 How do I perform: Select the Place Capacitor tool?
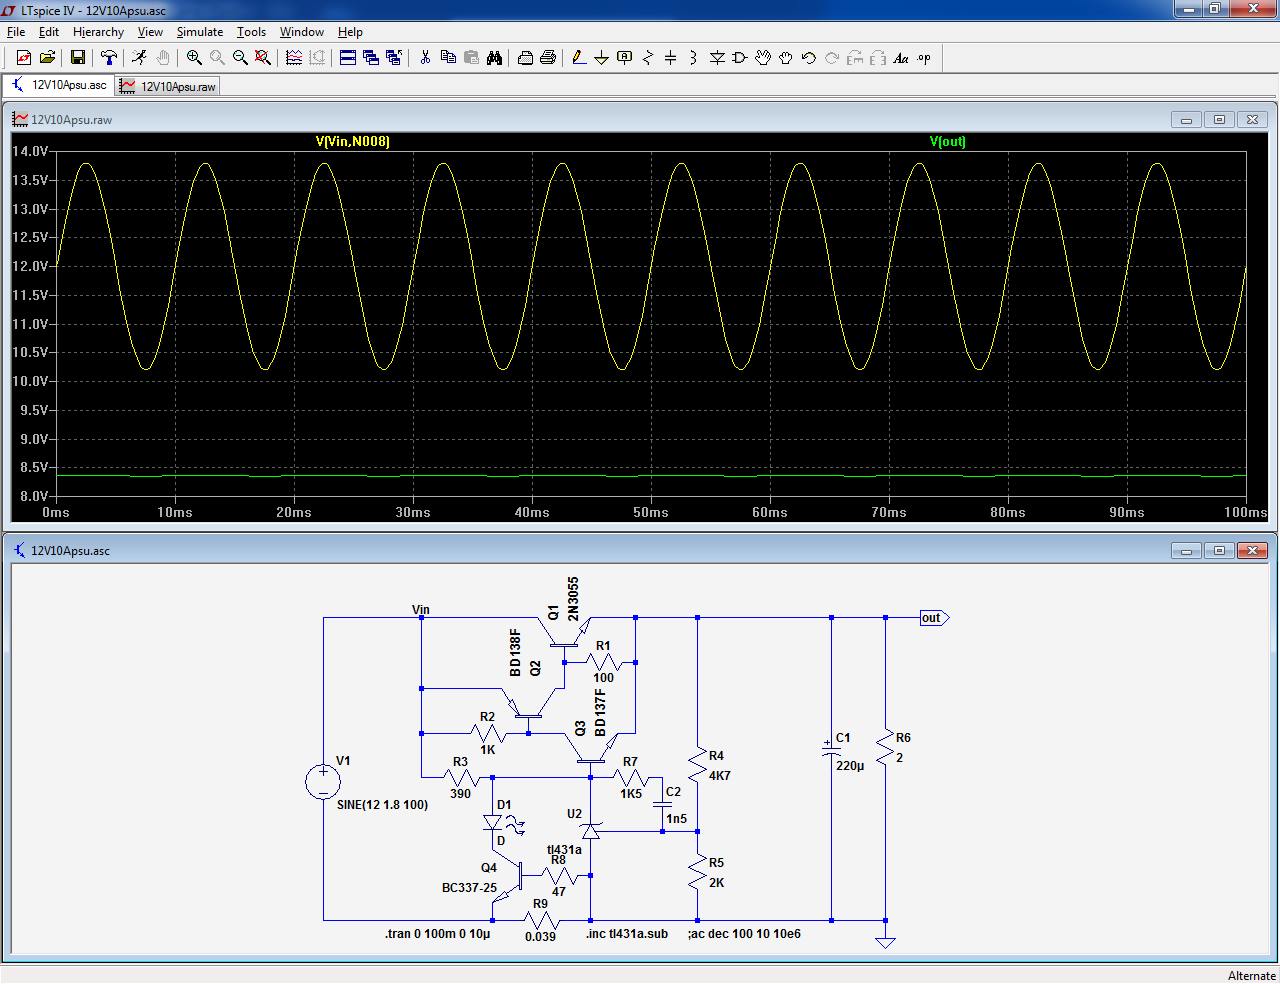point(671,58)
